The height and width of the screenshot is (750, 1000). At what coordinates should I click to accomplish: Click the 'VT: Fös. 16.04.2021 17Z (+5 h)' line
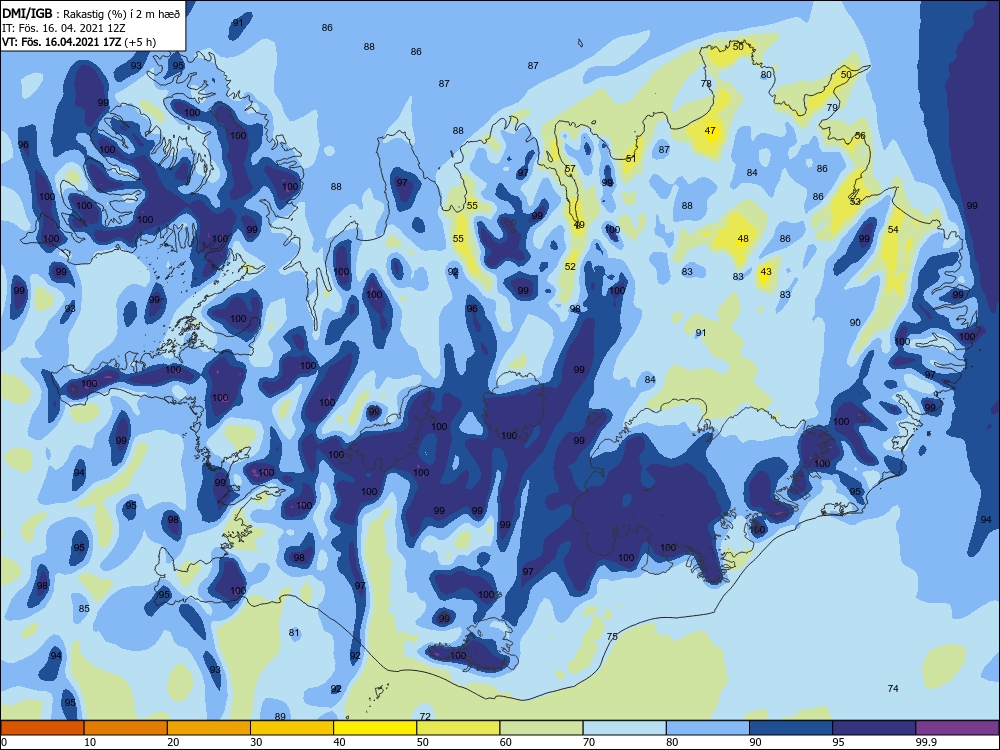tap(79, 42)
